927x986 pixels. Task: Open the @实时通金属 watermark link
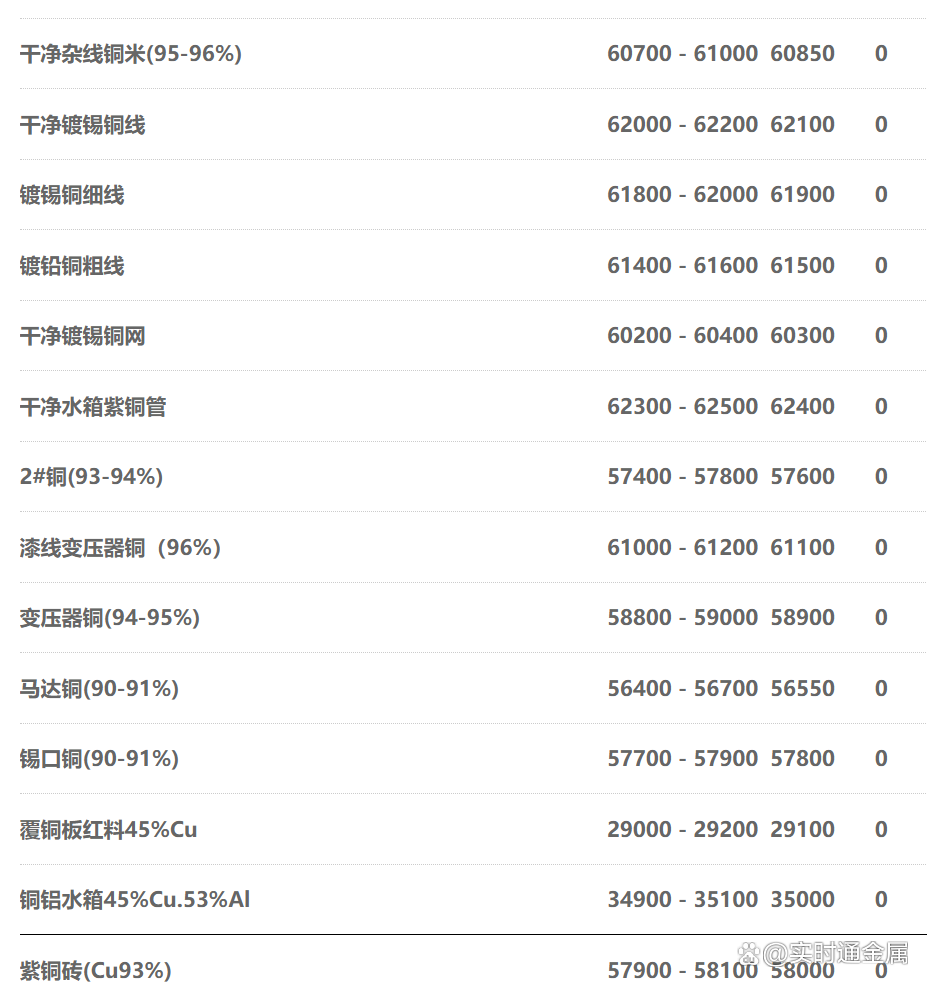pos(836,954)
